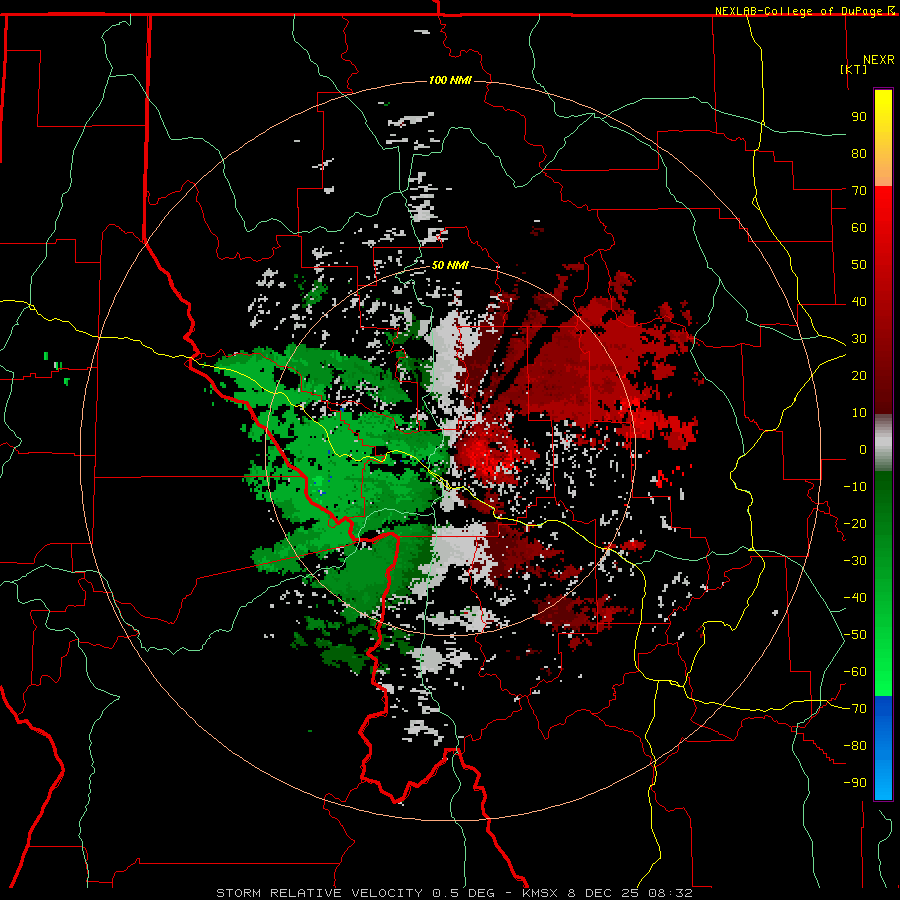Click the 70 value on the velocity scale
900x900 pixels.
pos(859,191)
